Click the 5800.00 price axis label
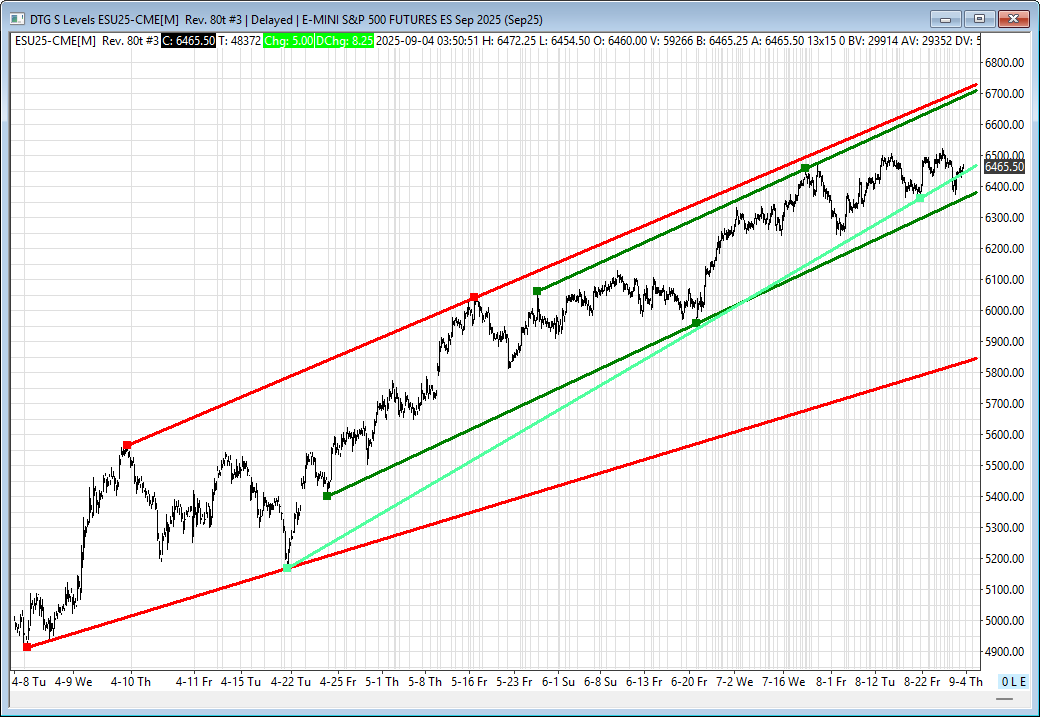This screenshot has height=717, width=1040. [1004, 373]
